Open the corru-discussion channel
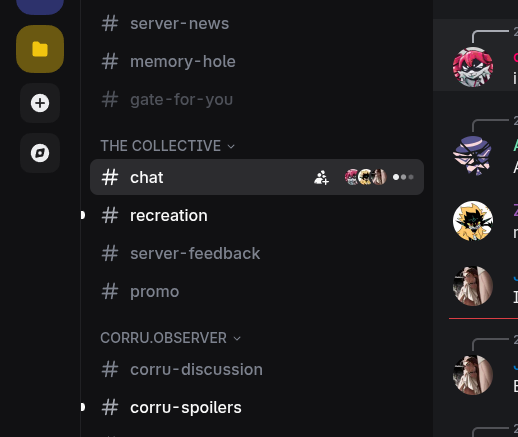 point(257,369)
